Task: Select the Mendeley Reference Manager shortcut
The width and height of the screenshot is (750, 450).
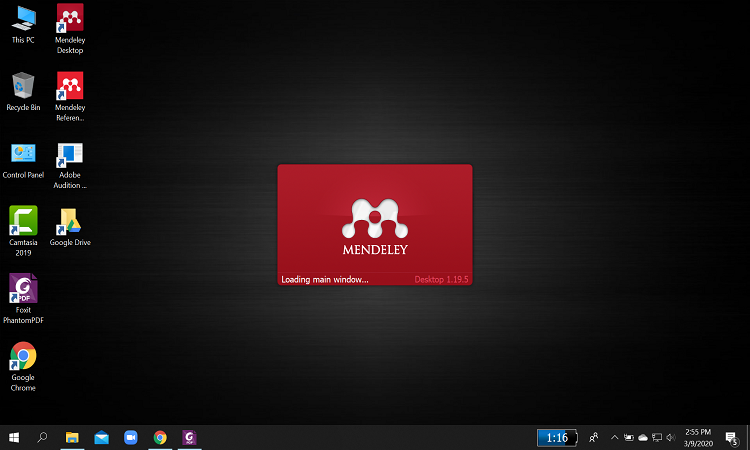Action: click(x=70, y=97)
